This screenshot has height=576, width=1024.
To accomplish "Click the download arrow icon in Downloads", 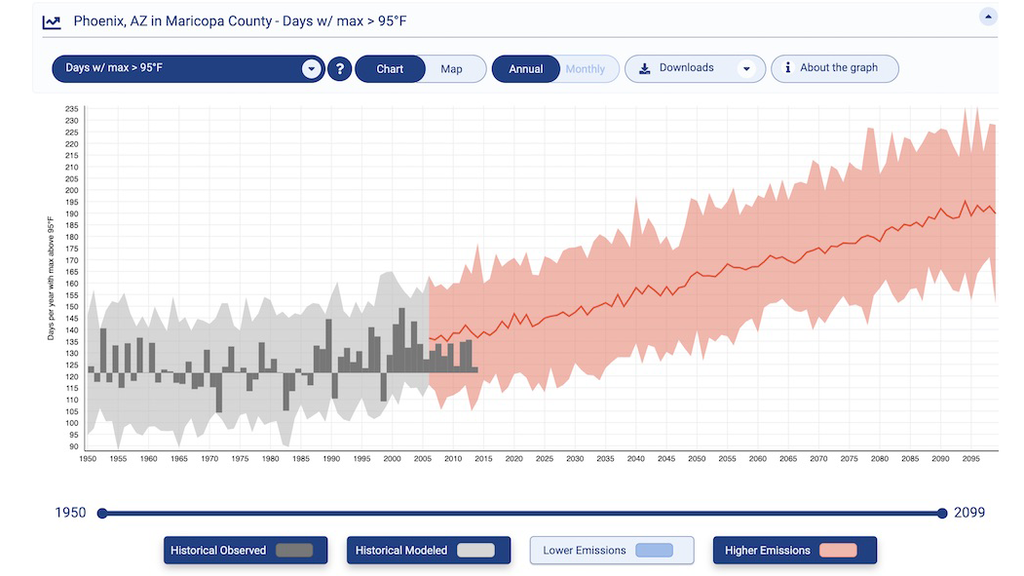I will click(643, 68).
